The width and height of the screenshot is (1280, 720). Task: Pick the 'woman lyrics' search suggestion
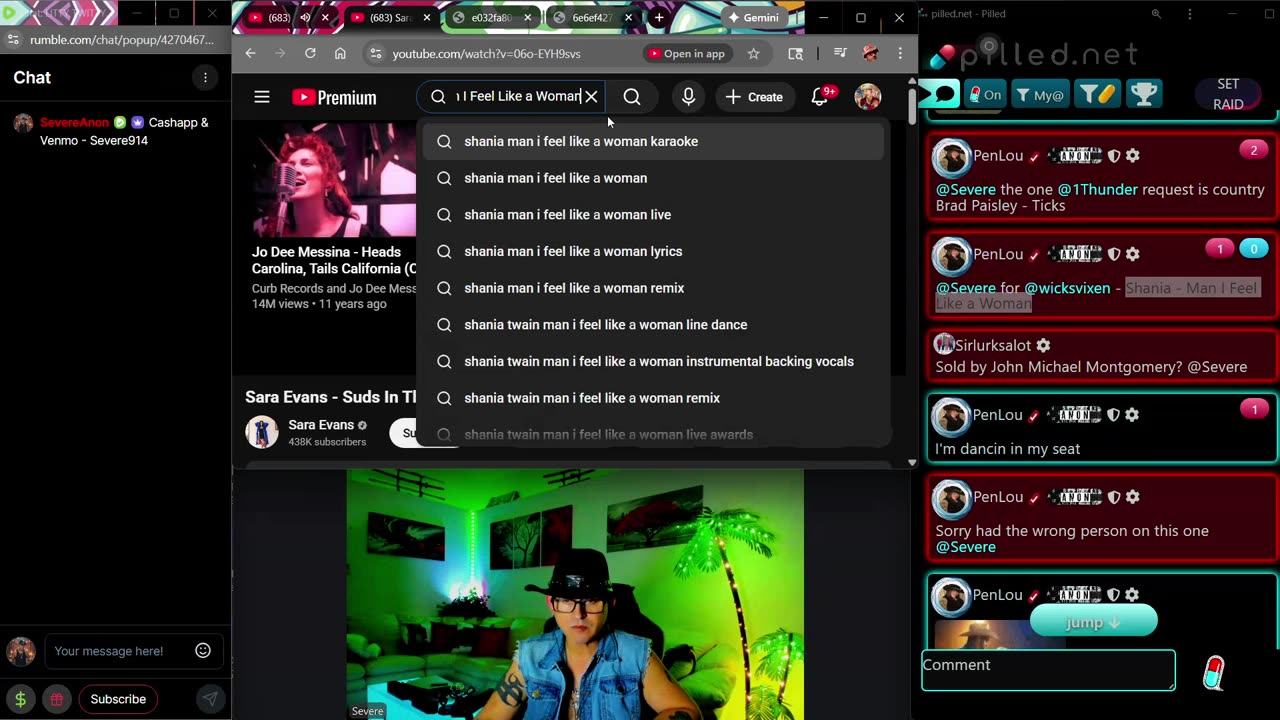point(654,251)
